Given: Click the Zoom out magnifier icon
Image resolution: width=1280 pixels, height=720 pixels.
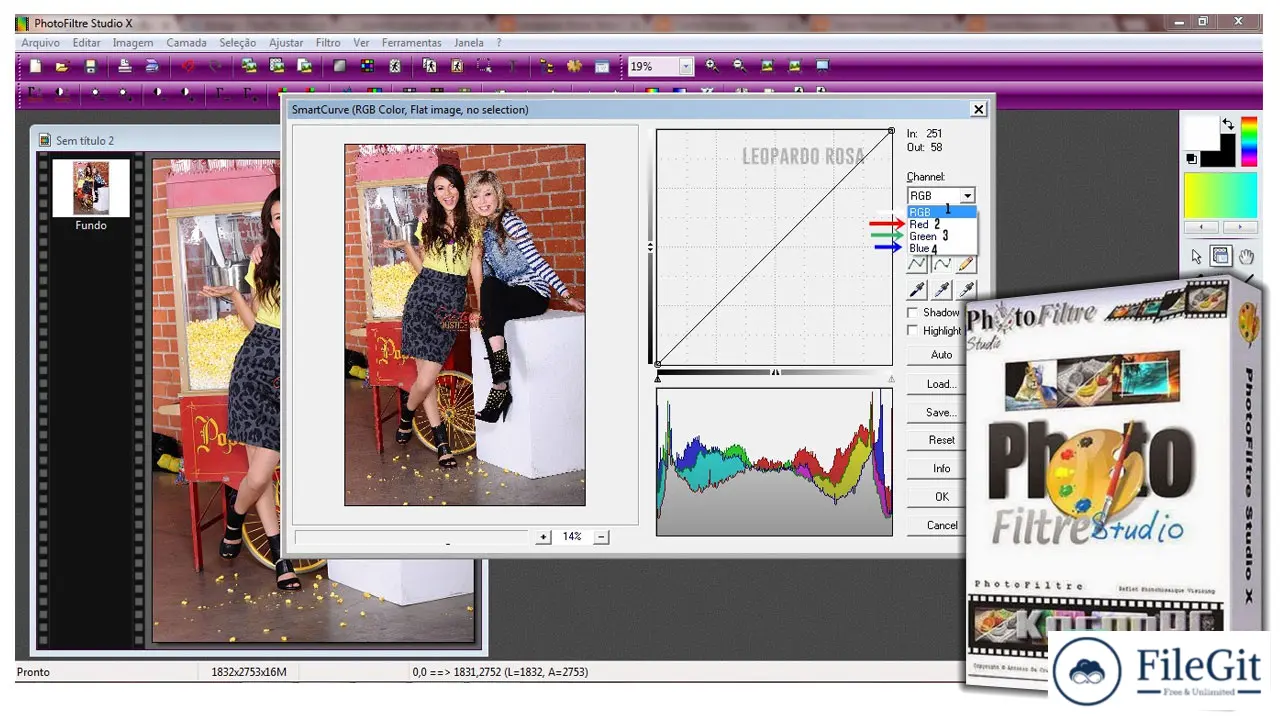Looking at the screenshot, I should [x=740, y=66].
